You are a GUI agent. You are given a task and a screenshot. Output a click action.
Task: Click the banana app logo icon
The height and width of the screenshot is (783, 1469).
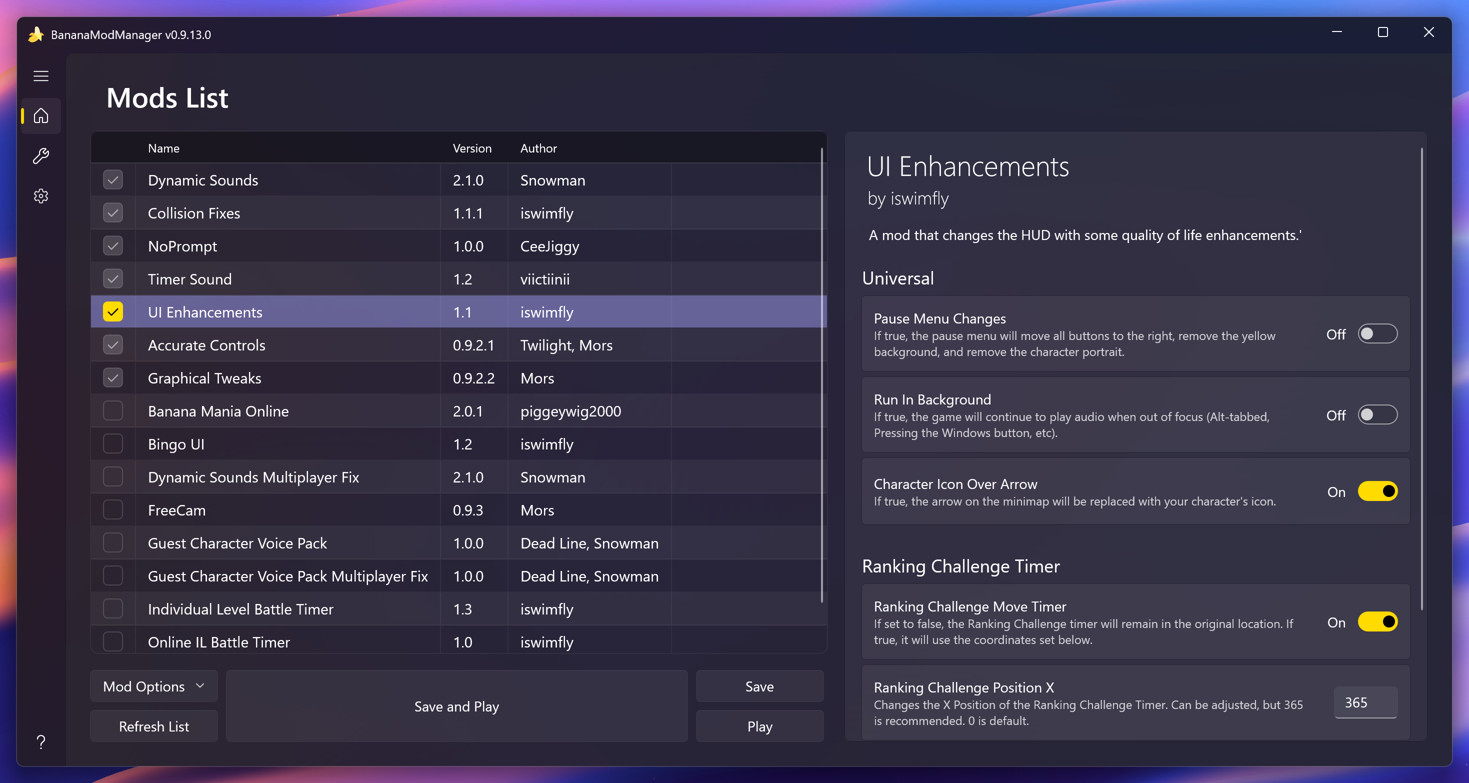tap(36, 34)
